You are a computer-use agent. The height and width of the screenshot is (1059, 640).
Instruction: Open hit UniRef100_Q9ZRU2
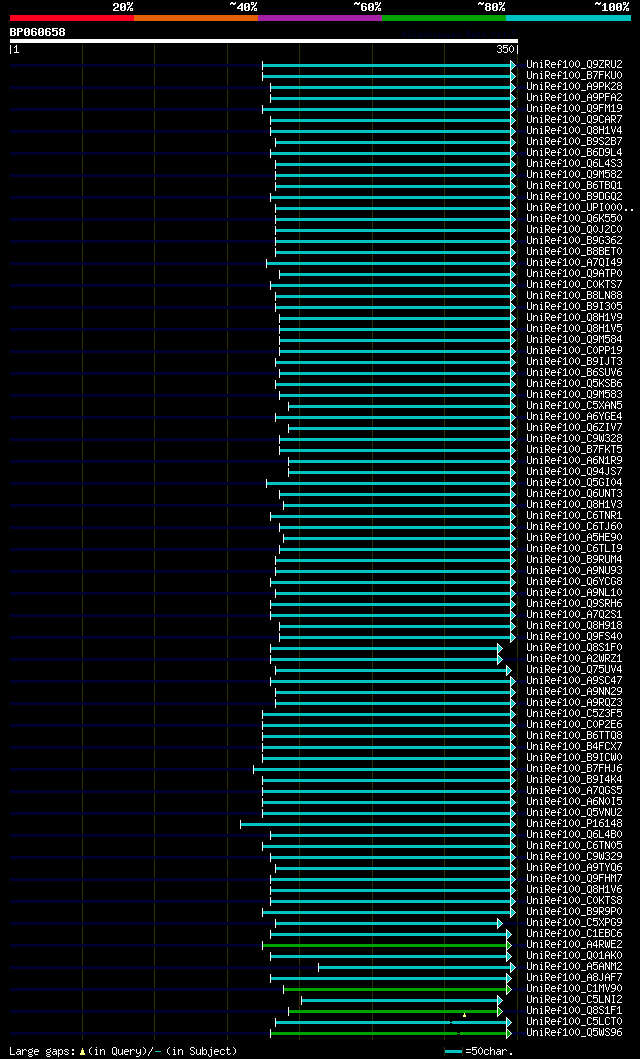pyautogui.click(x=575, y=65)
